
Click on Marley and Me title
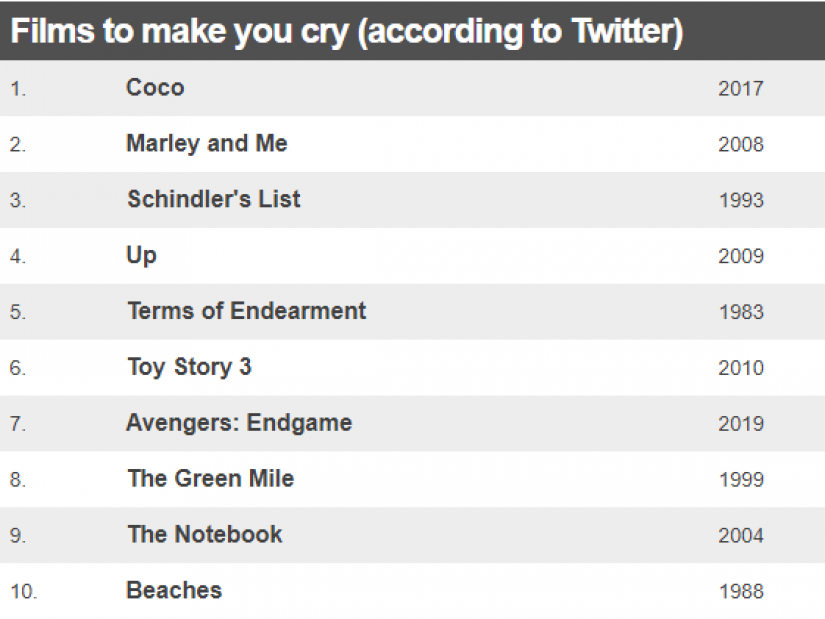[207, 144]
